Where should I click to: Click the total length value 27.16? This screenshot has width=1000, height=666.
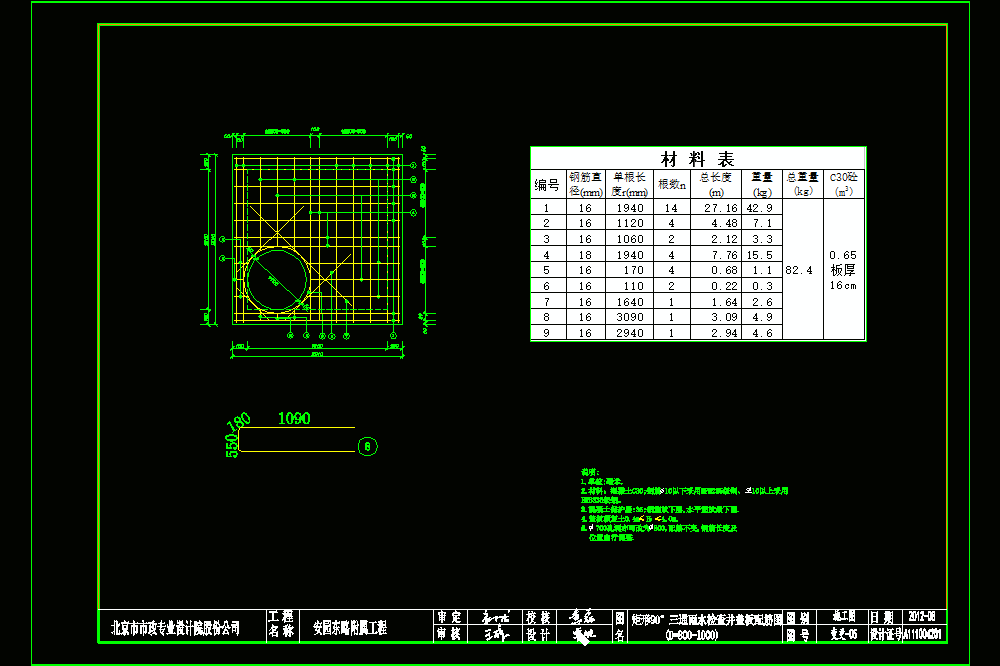pos(721,208)
